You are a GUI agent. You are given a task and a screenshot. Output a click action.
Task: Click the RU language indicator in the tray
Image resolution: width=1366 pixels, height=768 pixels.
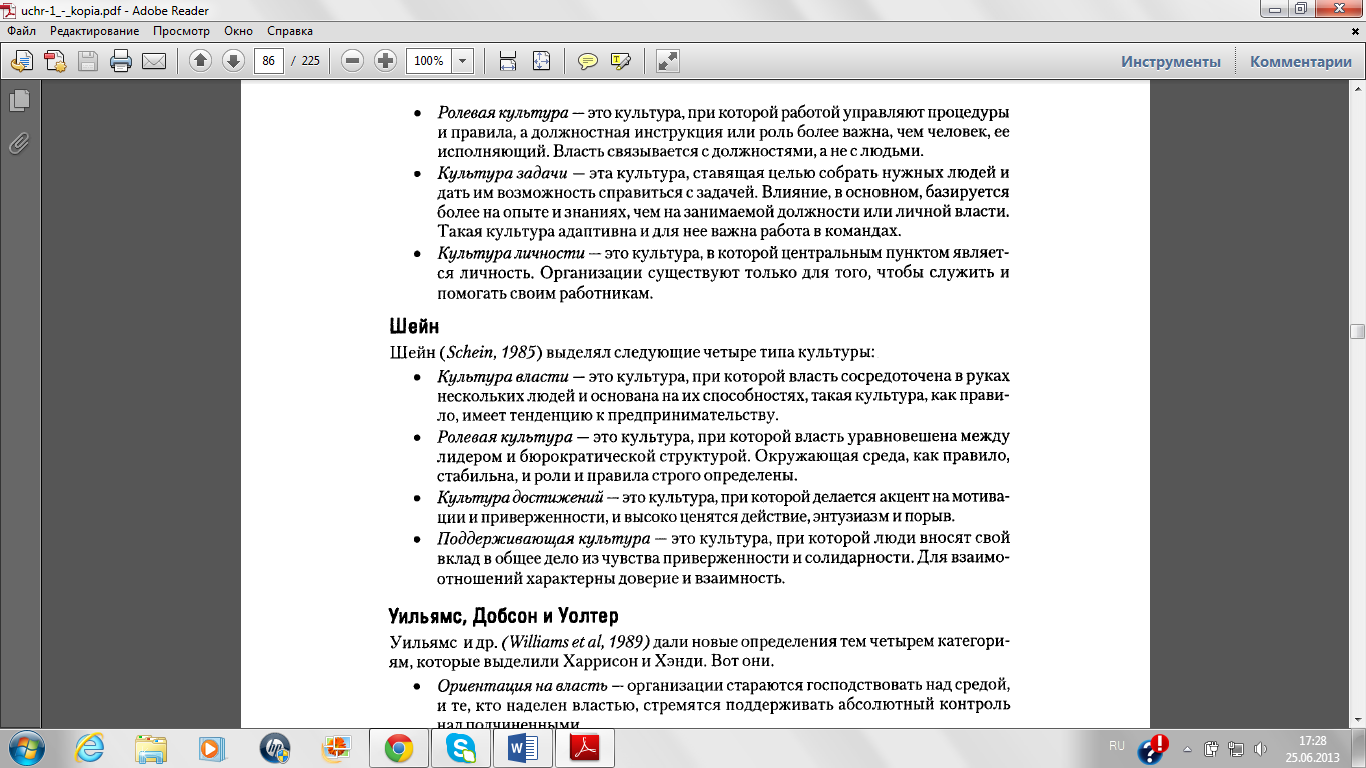tap(1117, 746)
